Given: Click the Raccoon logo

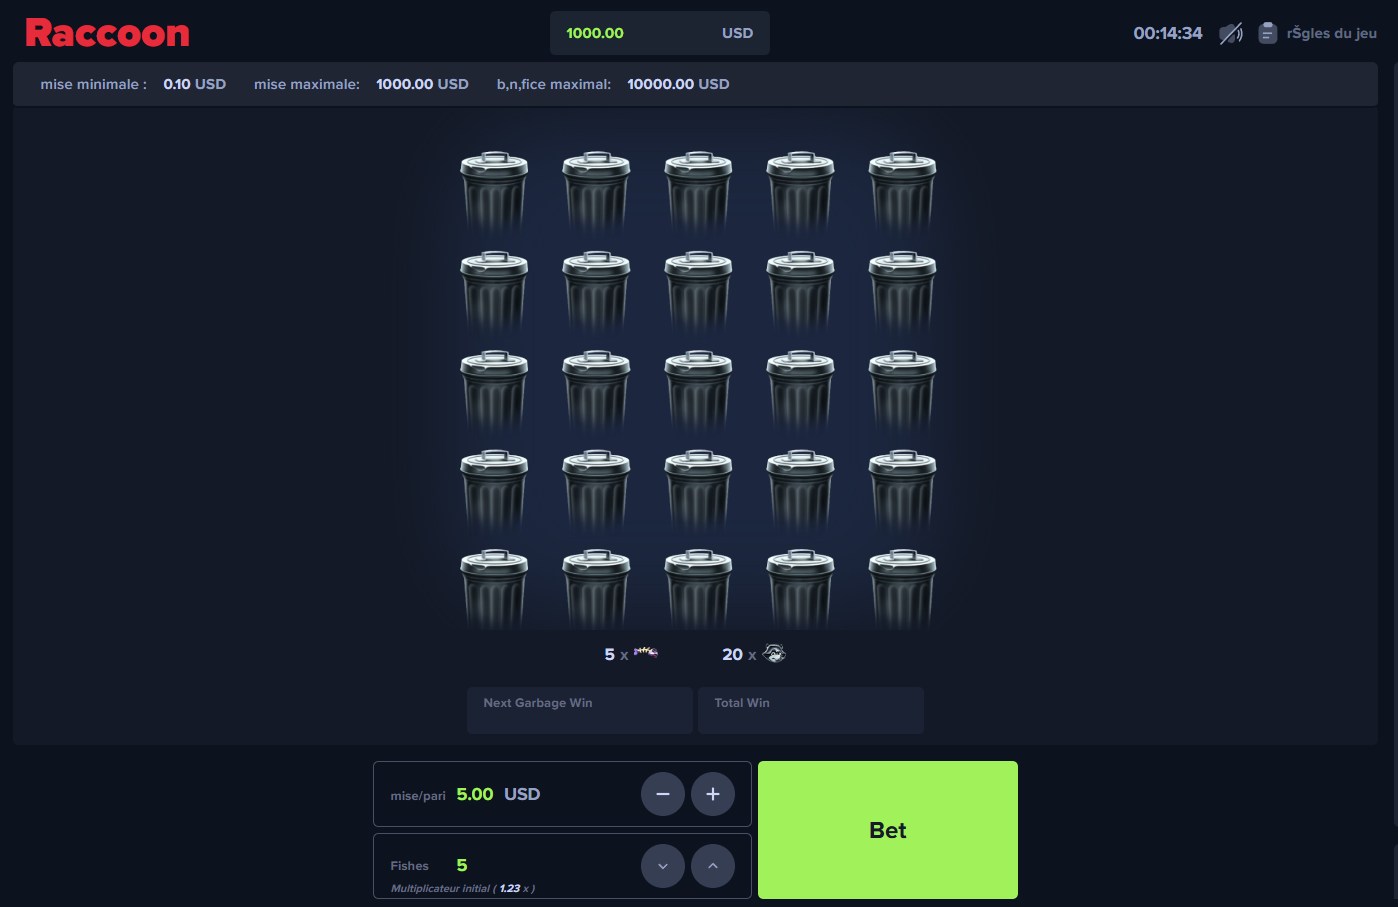Looking at the screenshot, I should [x=107, y=33].
